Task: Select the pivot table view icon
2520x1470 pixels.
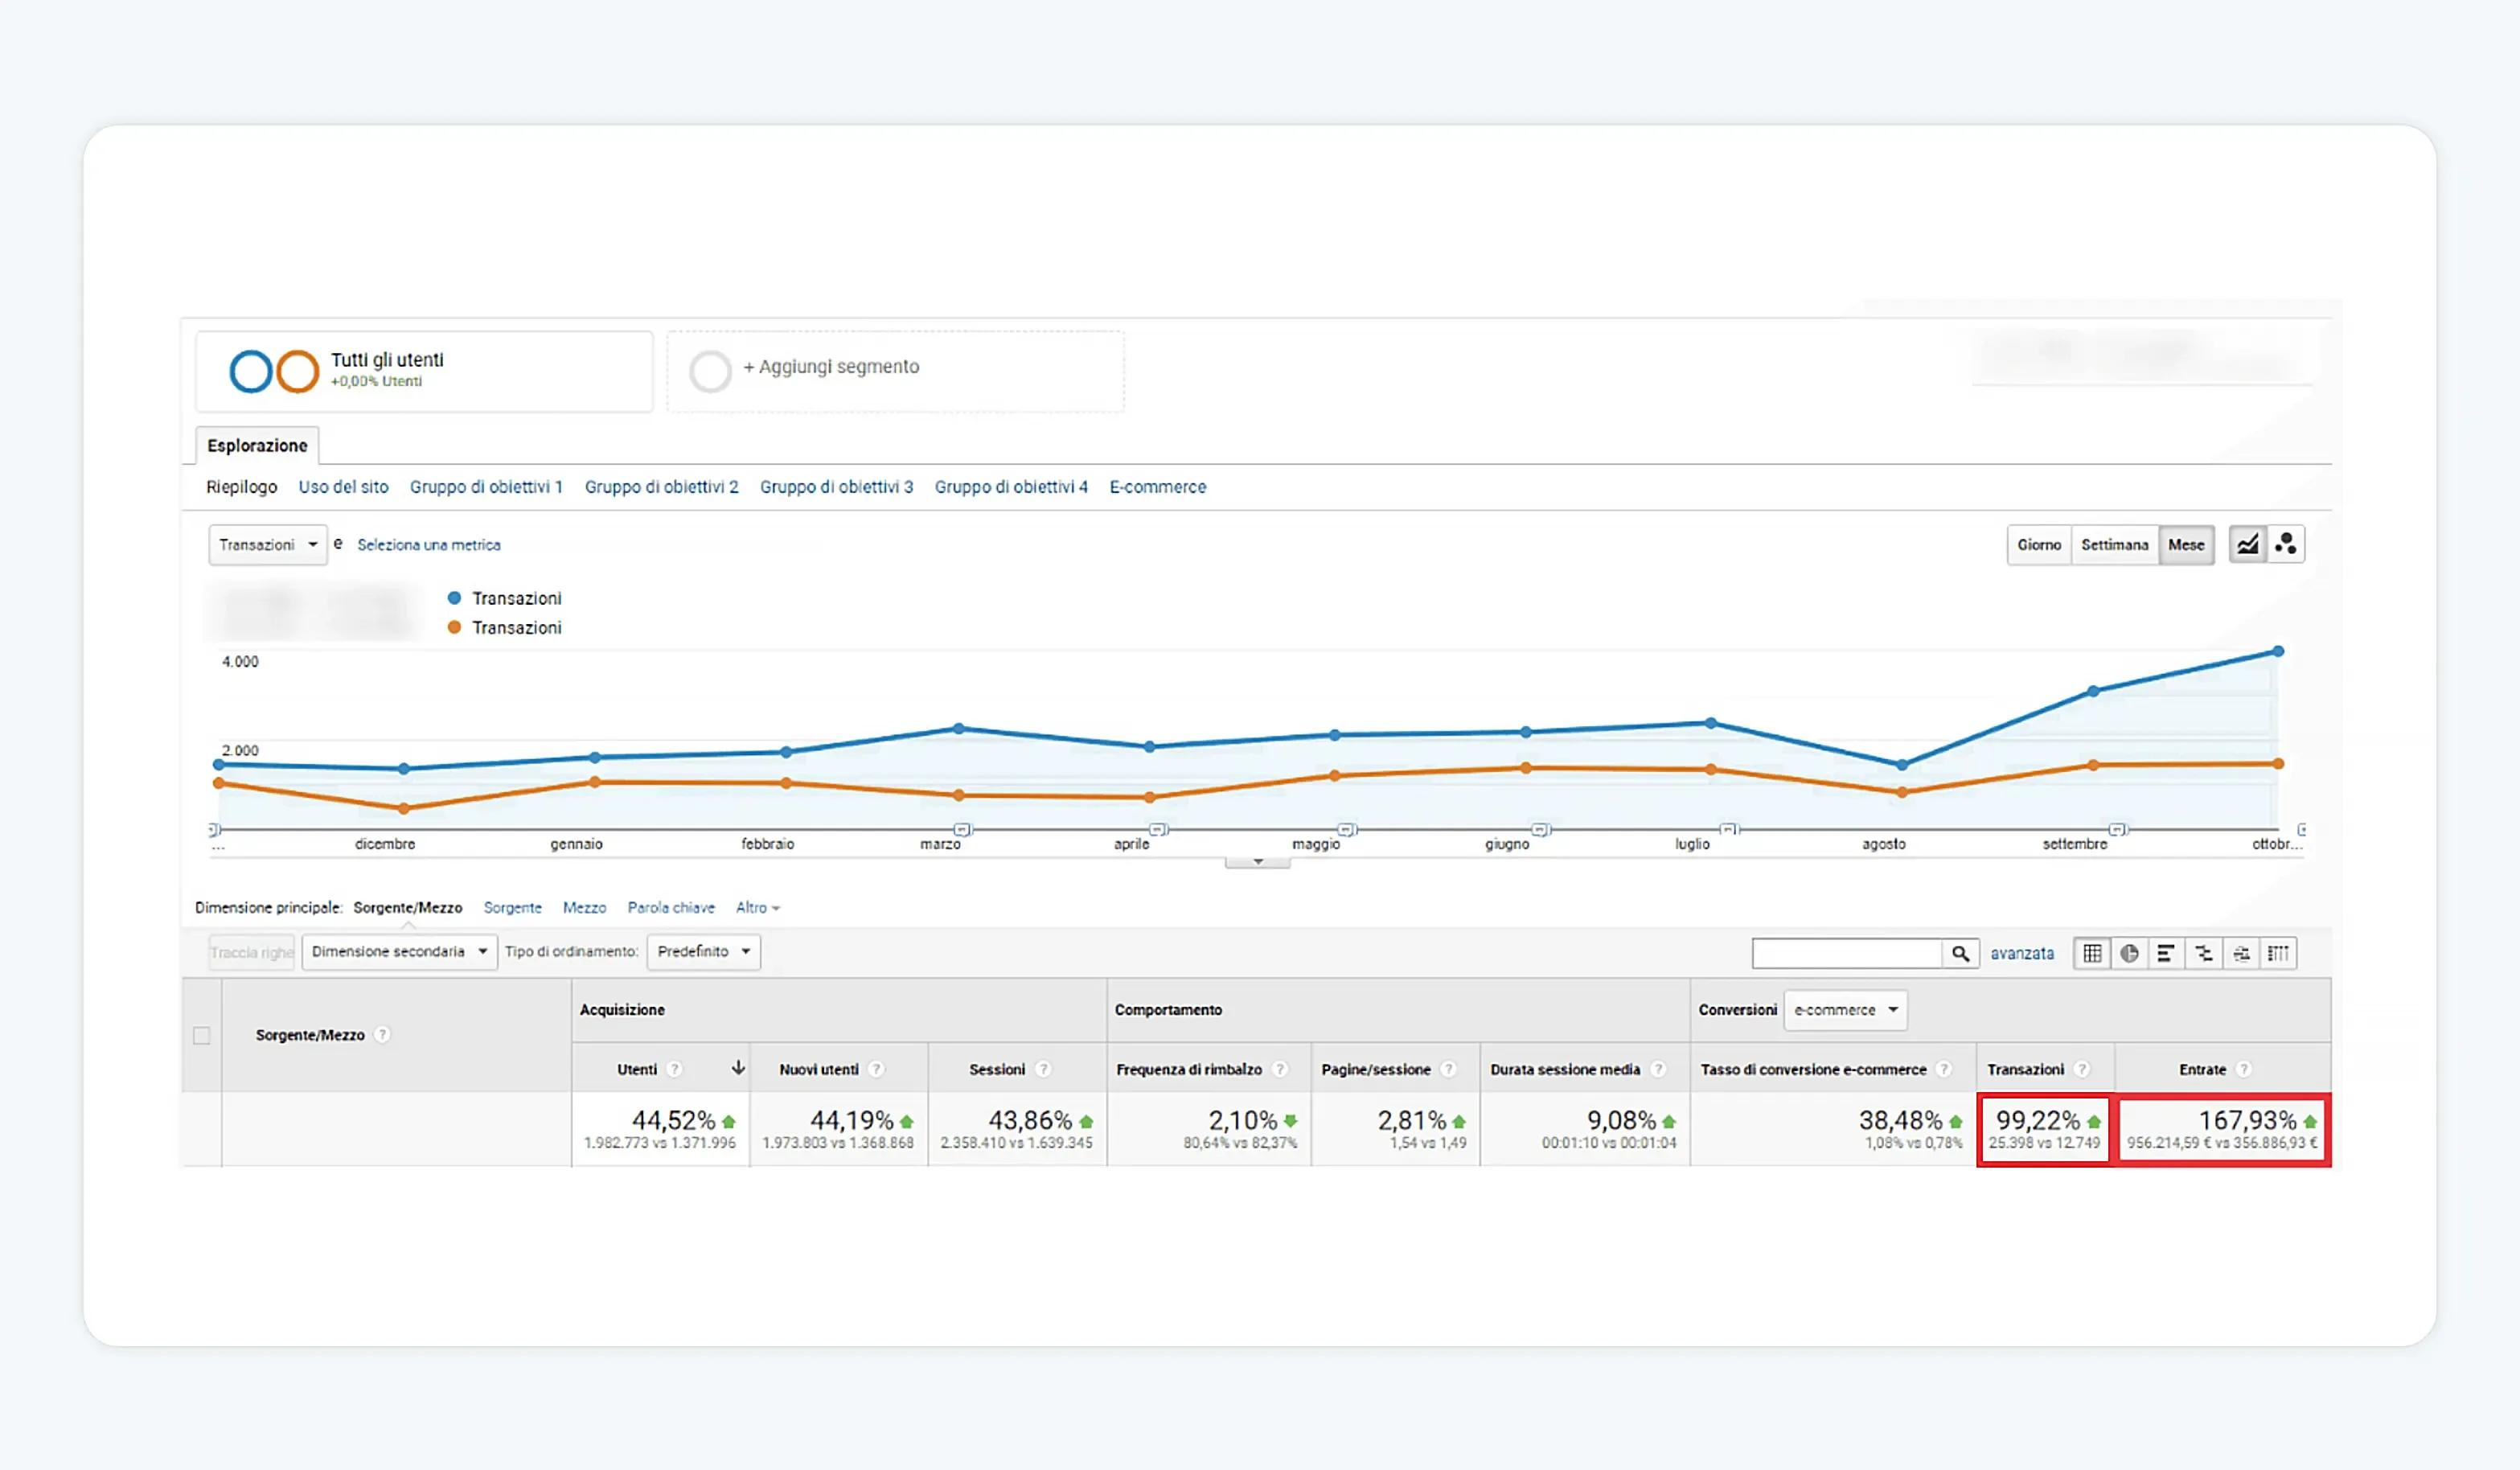Action: [x=2279, y=953]
